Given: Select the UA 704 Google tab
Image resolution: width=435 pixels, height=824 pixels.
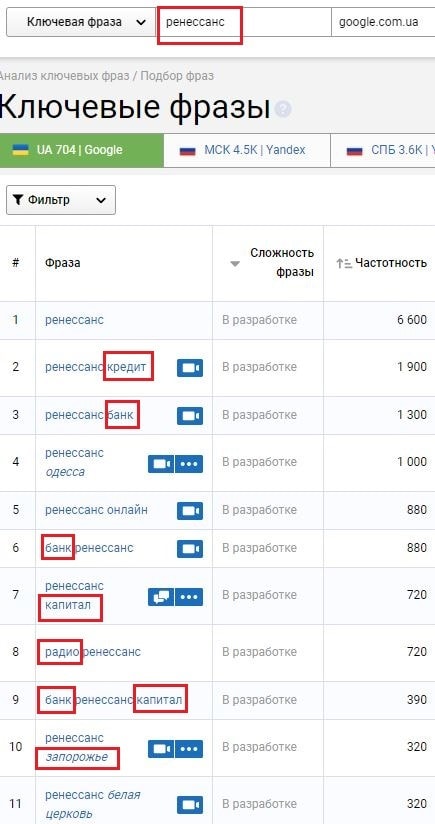Looking at the screenshot, I should pyautogui.click(x=82, y=150).
